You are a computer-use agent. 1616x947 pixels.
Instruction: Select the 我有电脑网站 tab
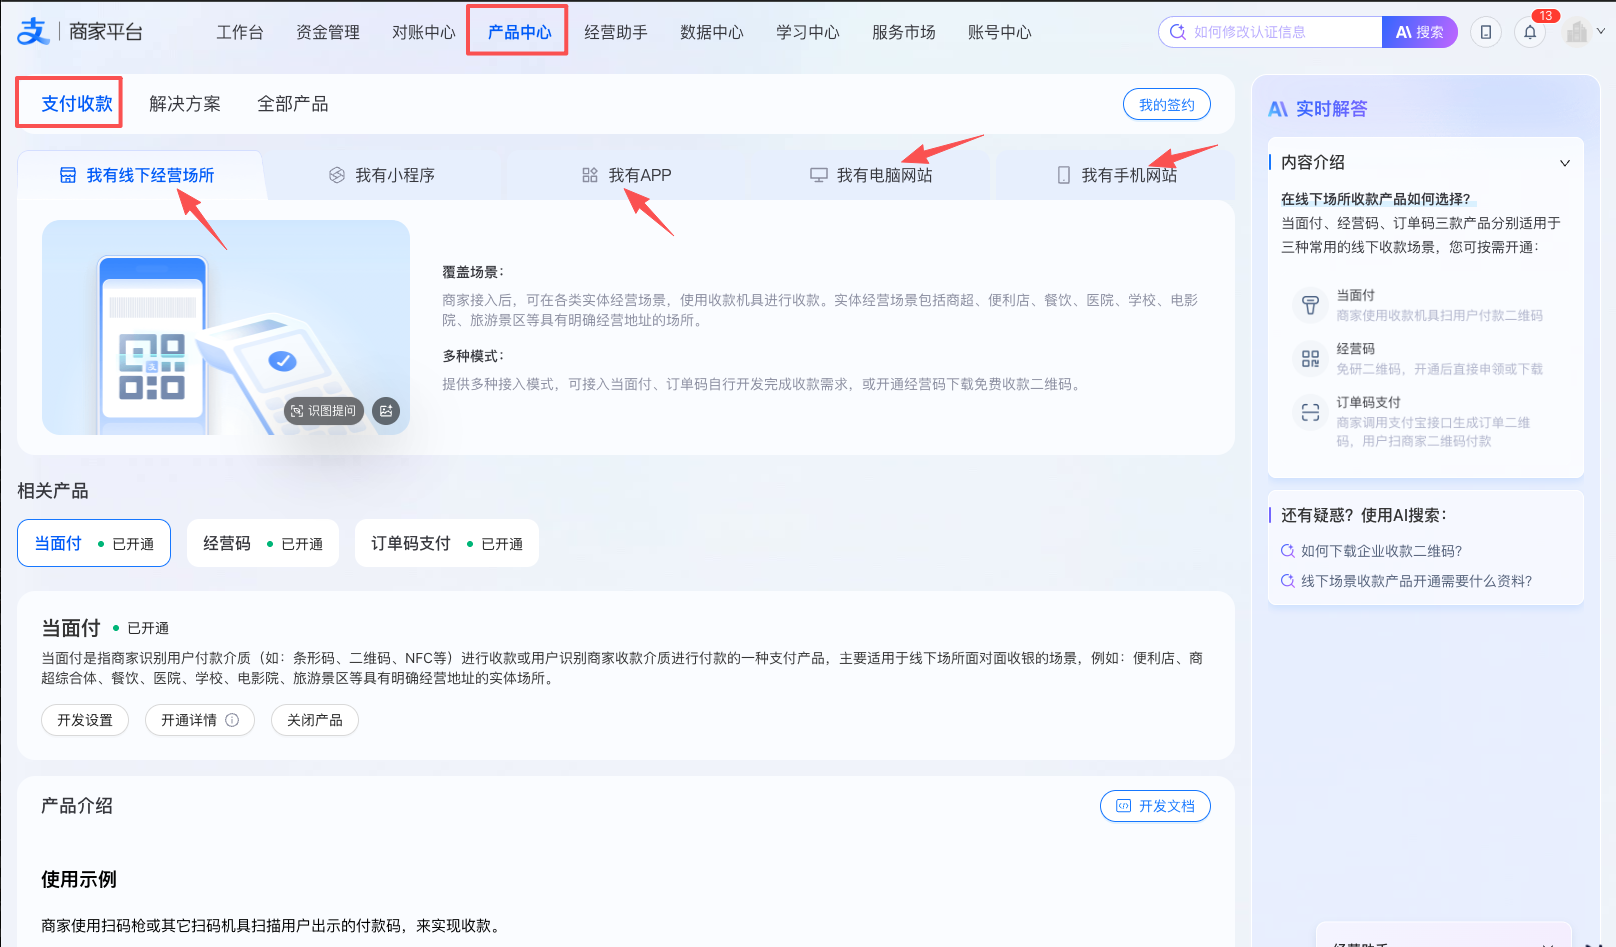click(871, 175)
